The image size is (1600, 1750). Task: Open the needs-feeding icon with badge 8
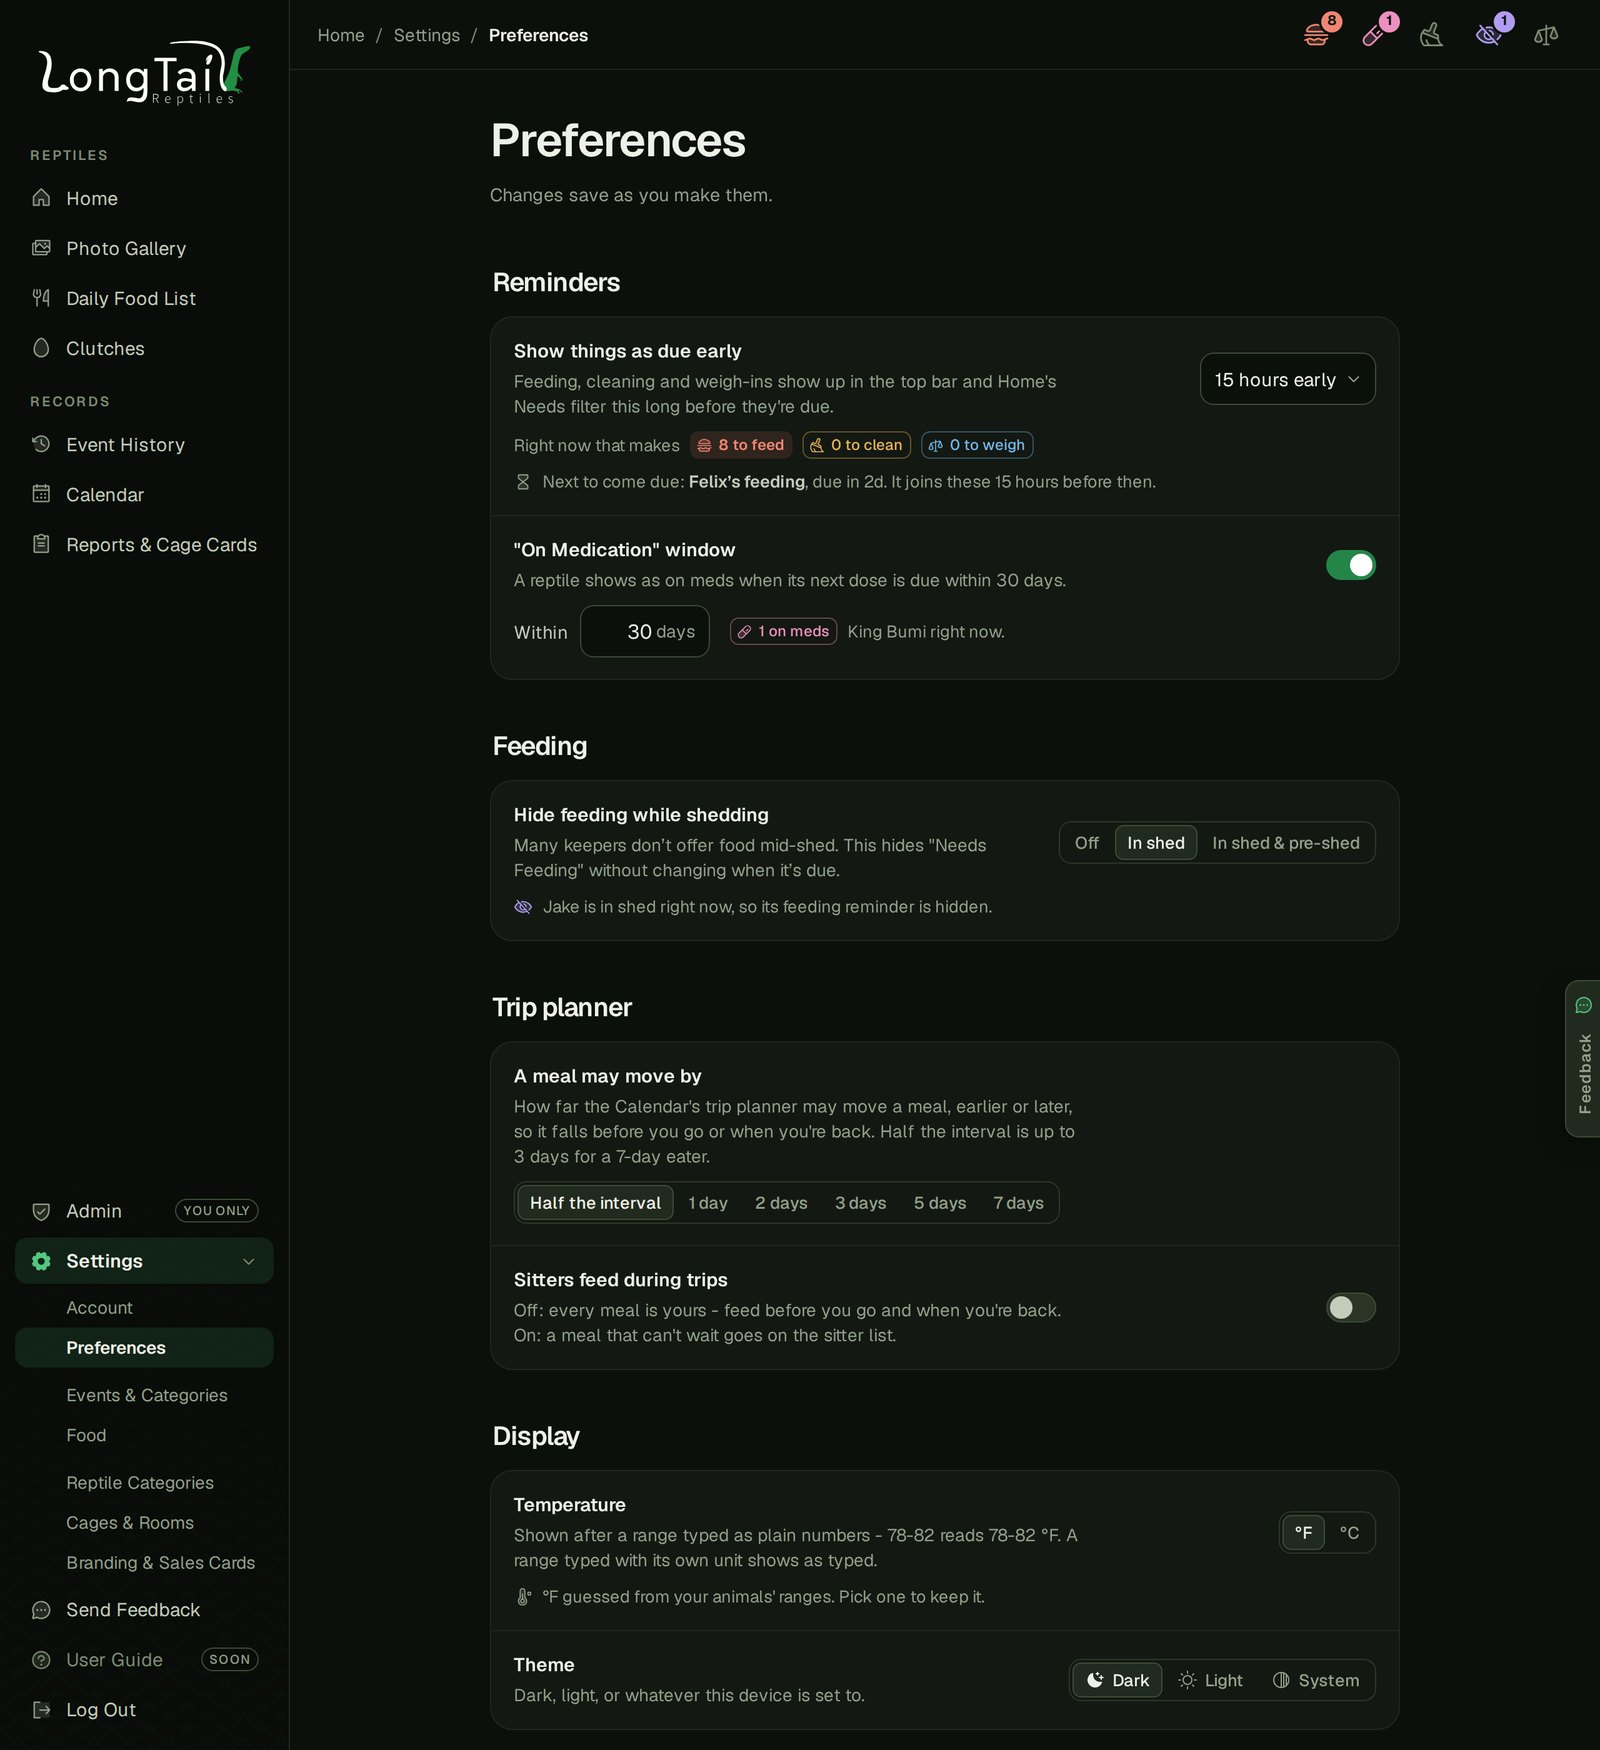[1317, 35]
